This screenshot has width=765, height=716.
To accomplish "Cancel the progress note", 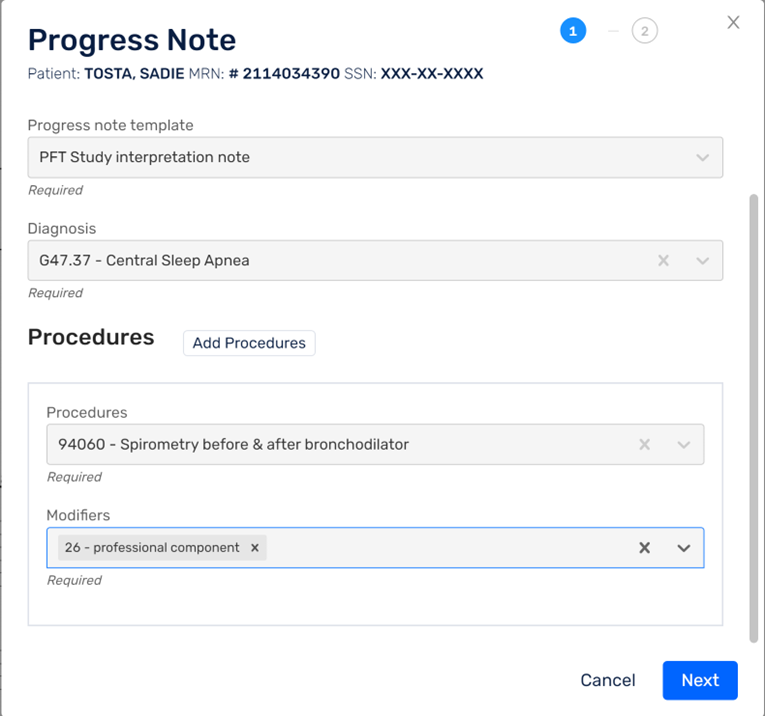I will click(607, 680).
